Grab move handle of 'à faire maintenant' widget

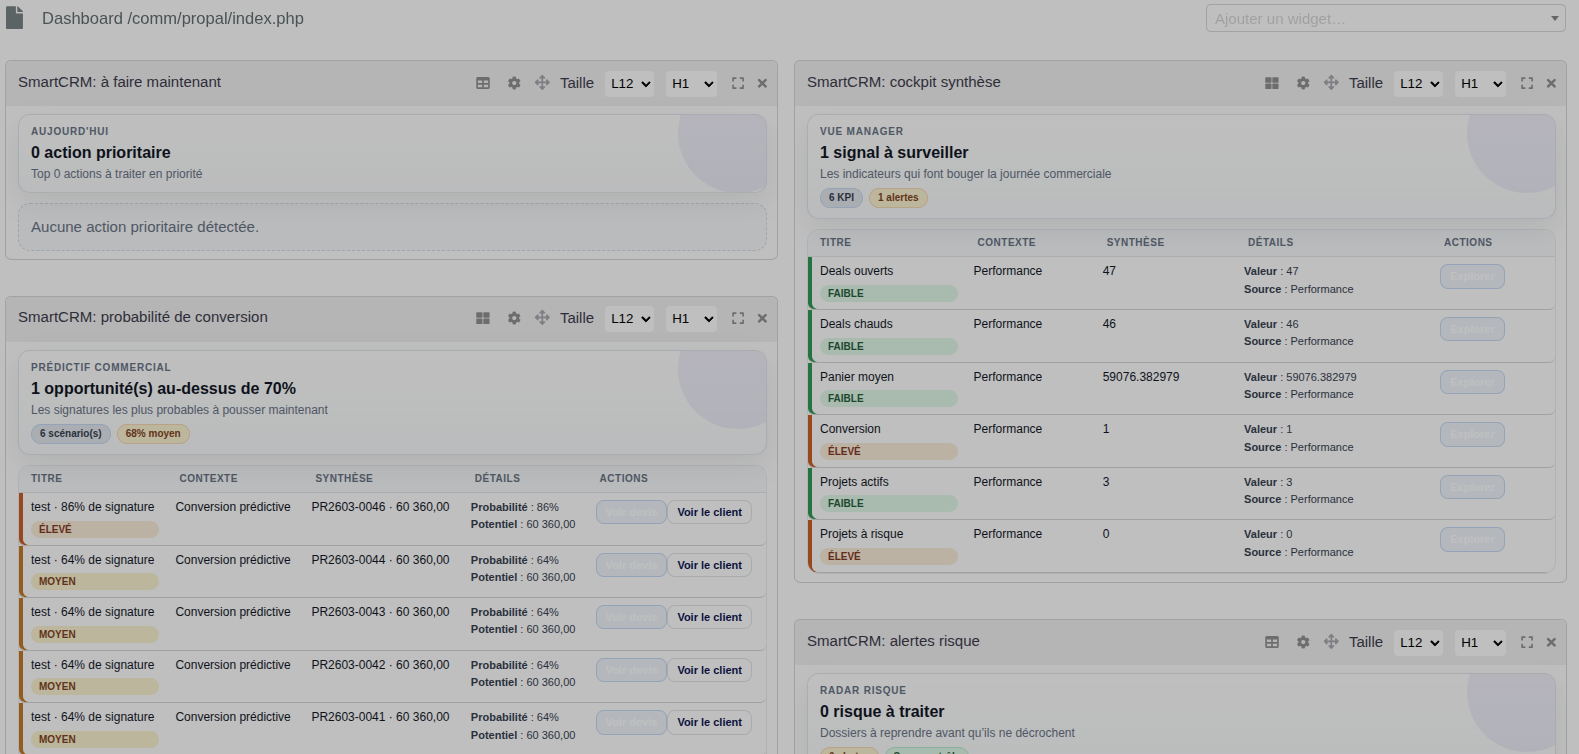click(x=542, y=83)
